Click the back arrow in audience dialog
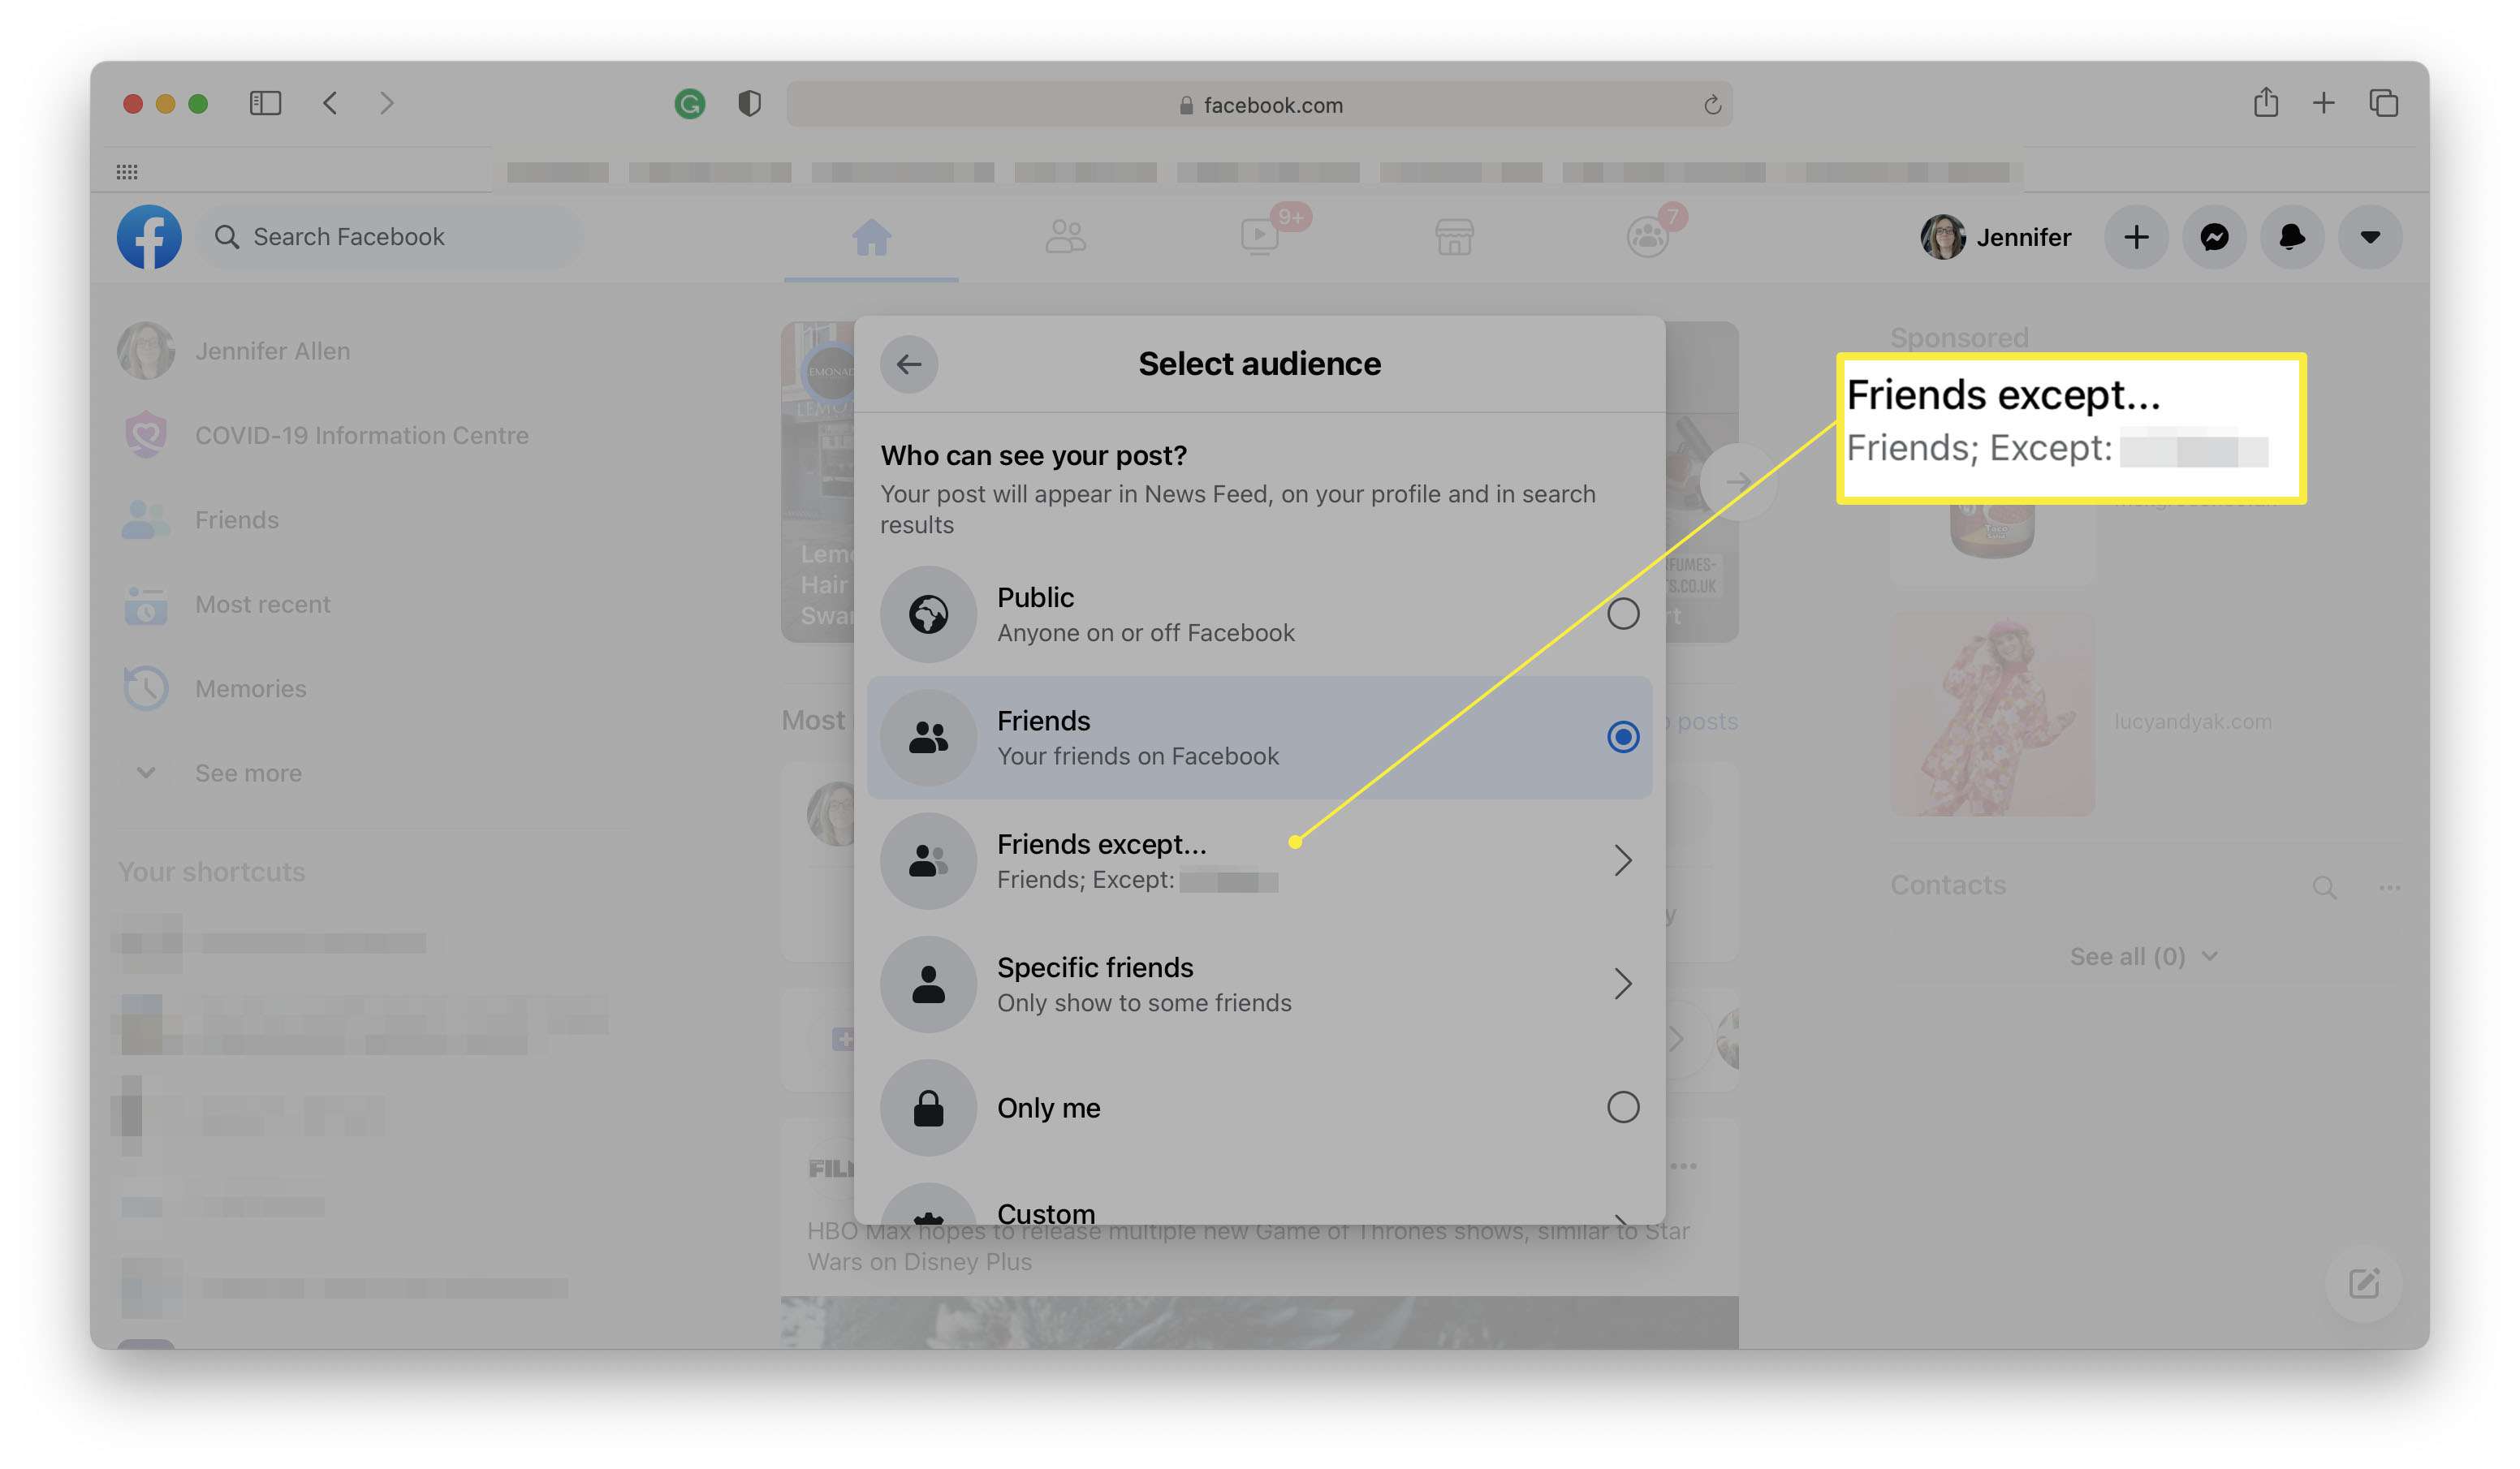This screenshot has height=1469, width=2520. 908,362
